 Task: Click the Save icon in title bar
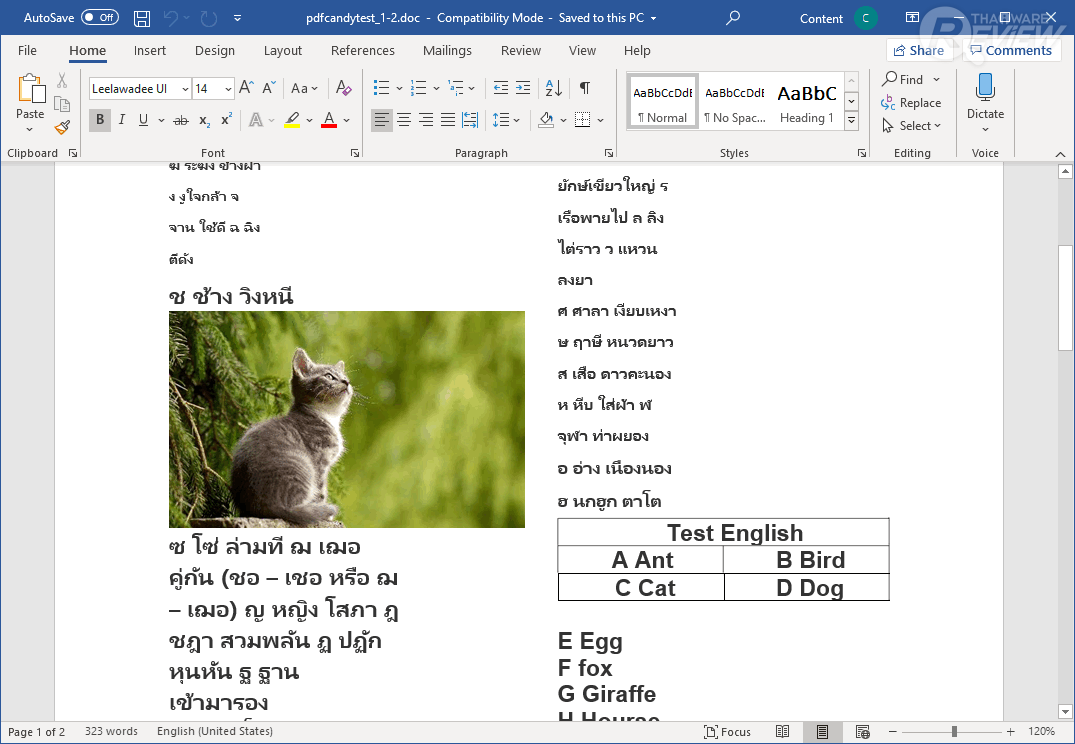(142, 18)
